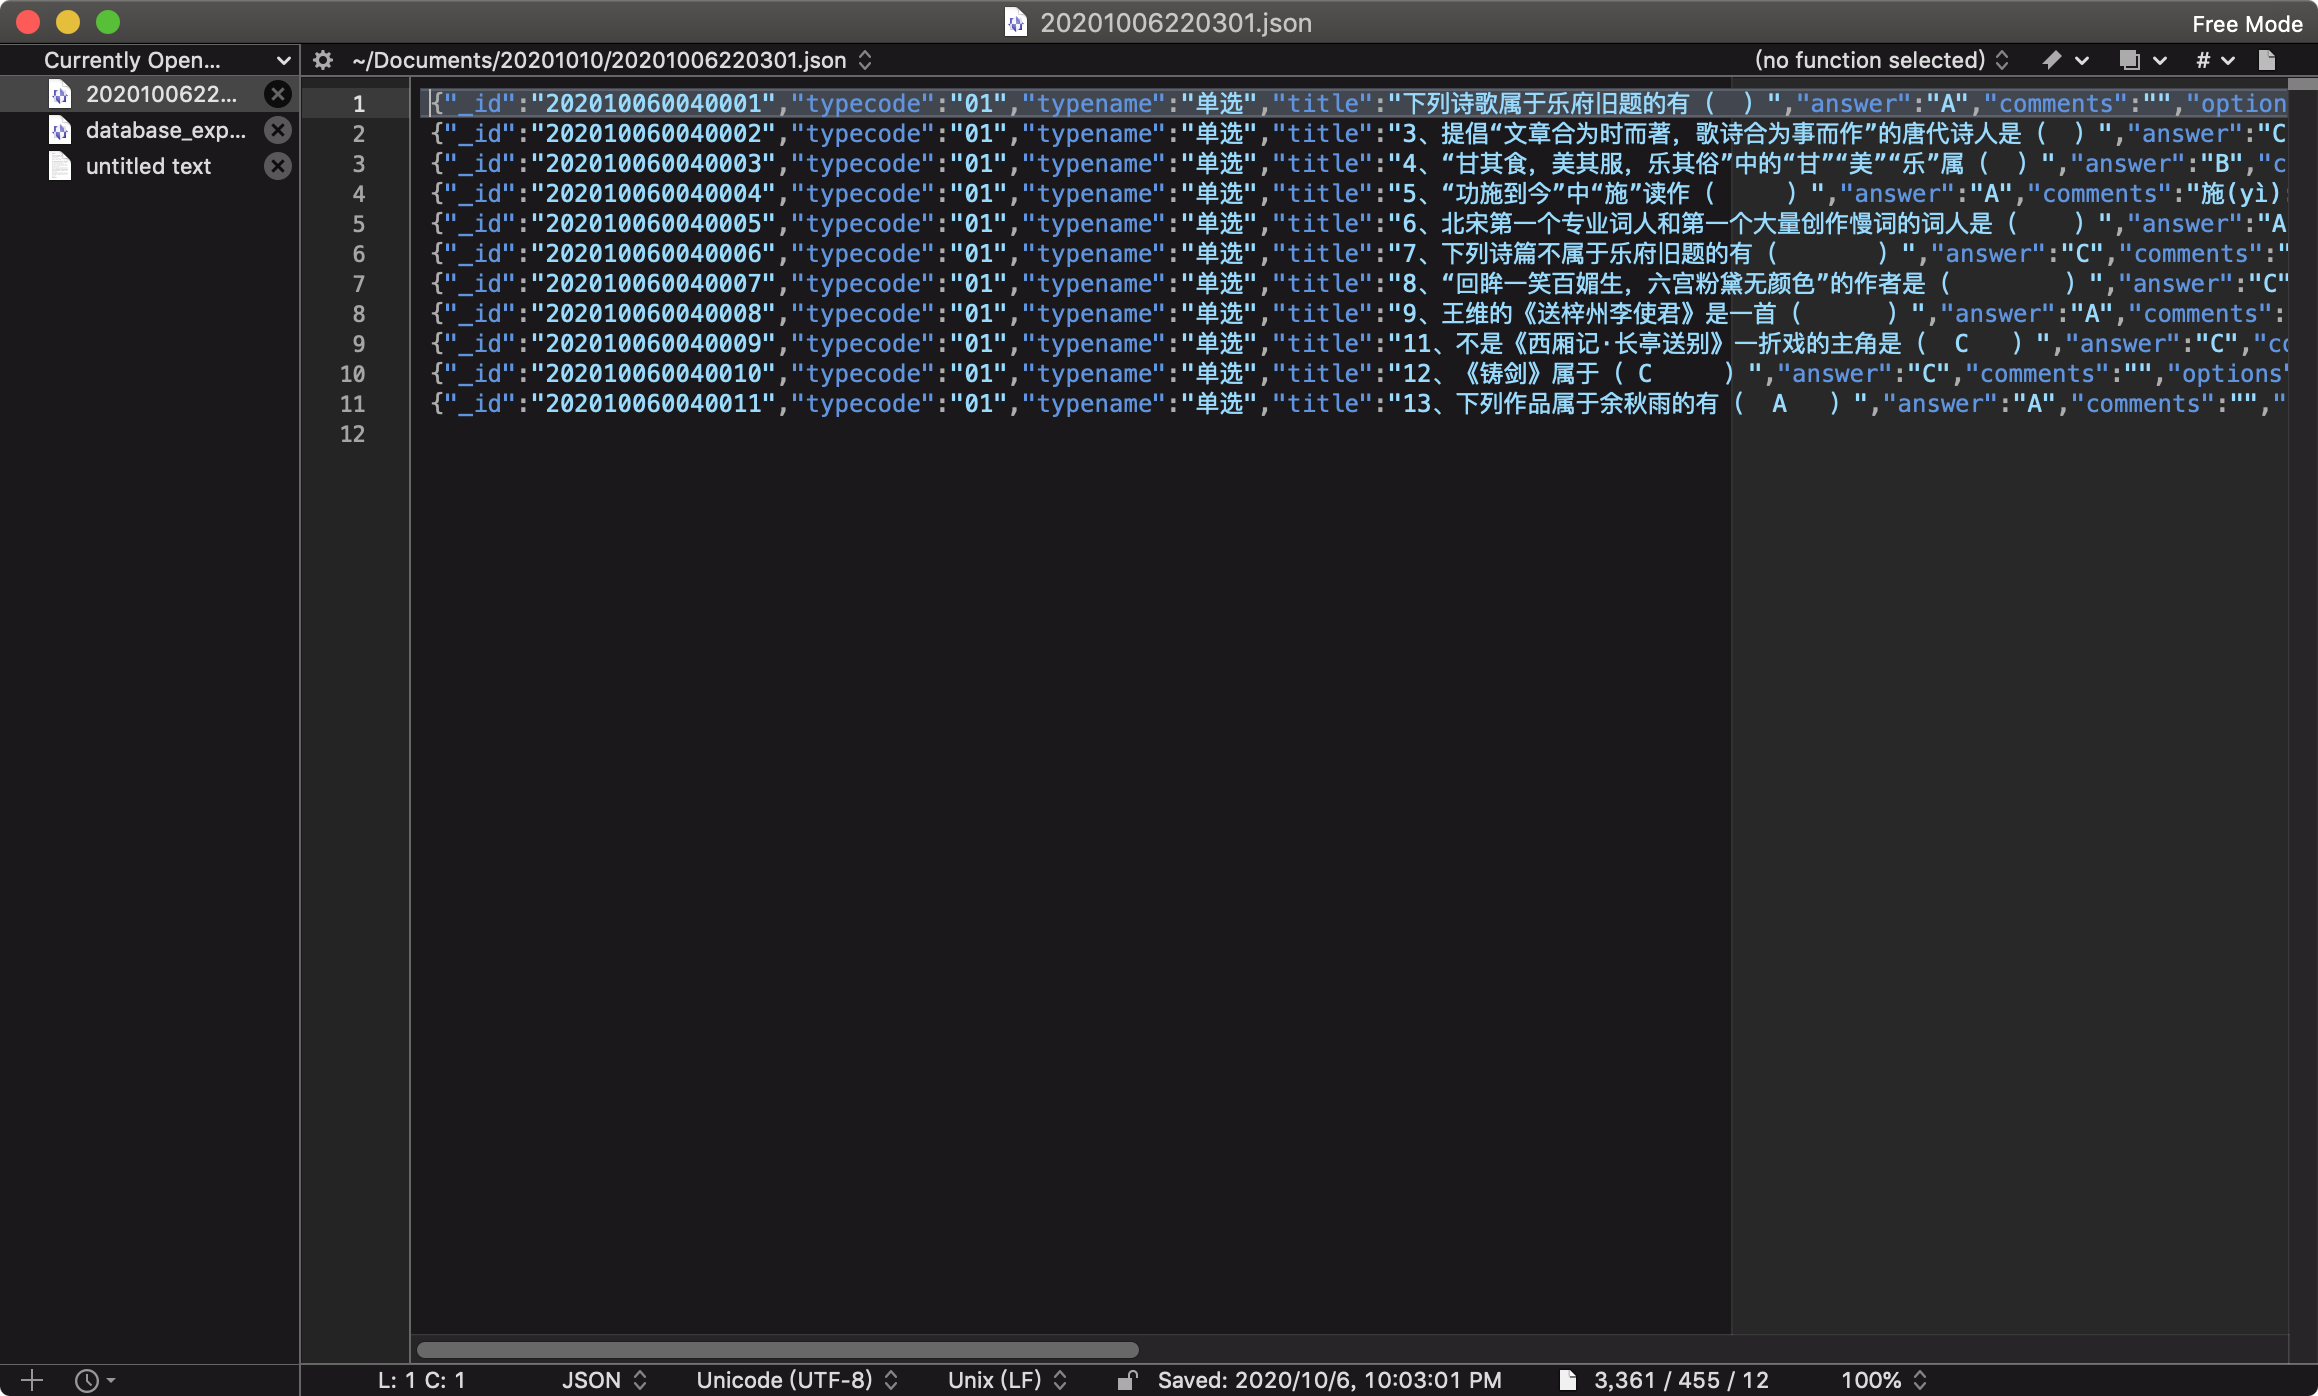The width and height of the screenshot is (2318, 1396).
Task: Click the horizontal scrollbar thumb
Action: point(777,1349)
